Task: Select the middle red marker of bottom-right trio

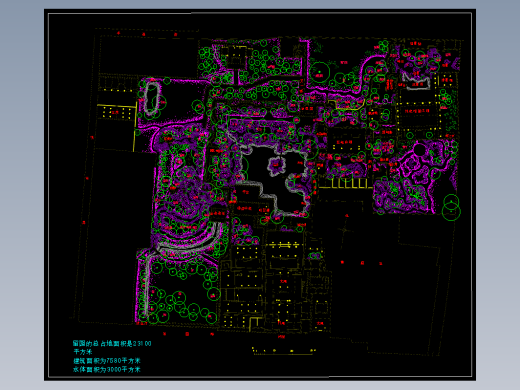Action: pos(362,263)
